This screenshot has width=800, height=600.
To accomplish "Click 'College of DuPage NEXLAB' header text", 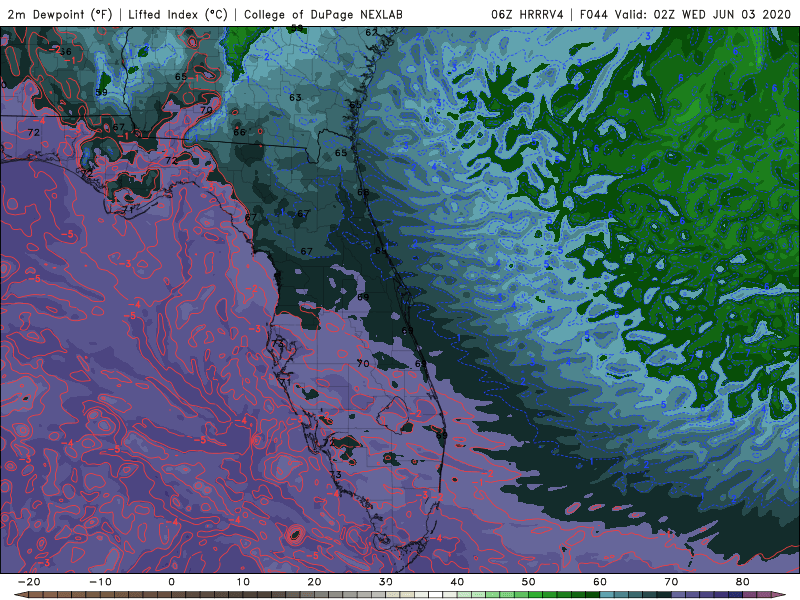I will 323,14.
